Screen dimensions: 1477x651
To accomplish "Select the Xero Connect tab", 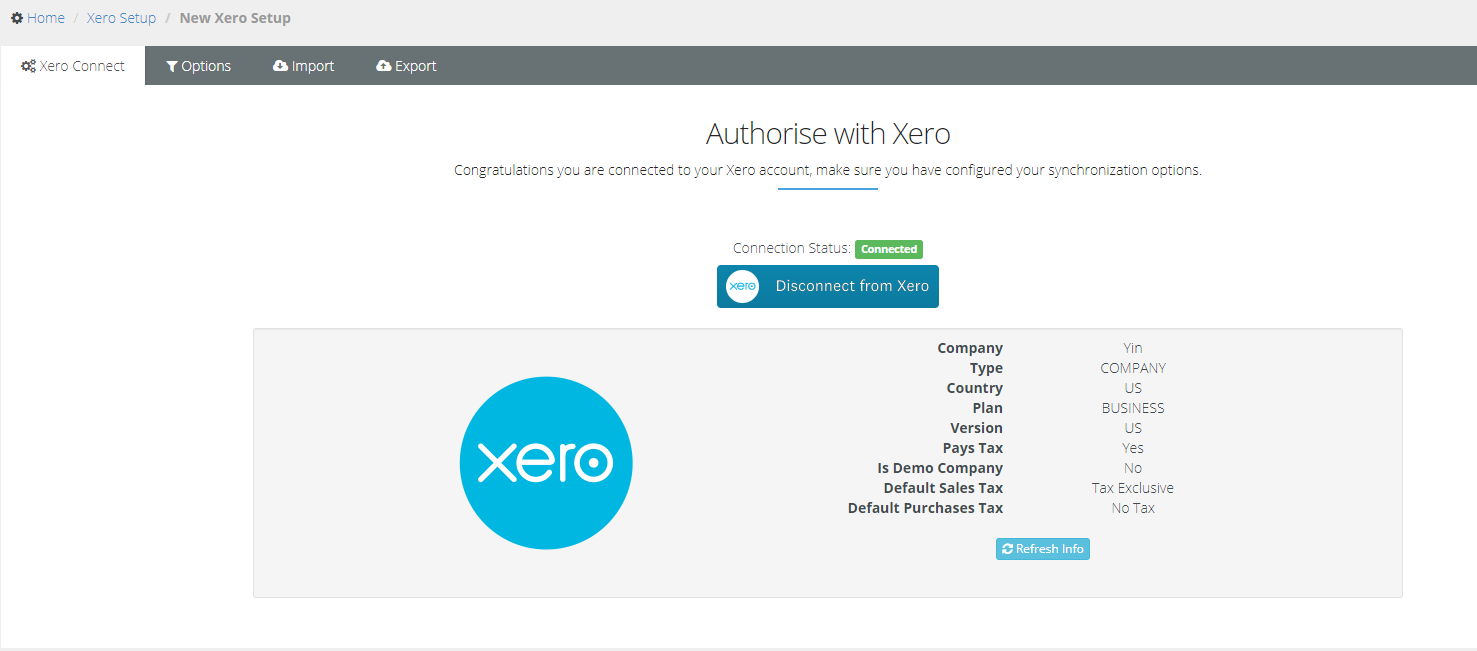I will pyautogui.click(x=82, y=66).
